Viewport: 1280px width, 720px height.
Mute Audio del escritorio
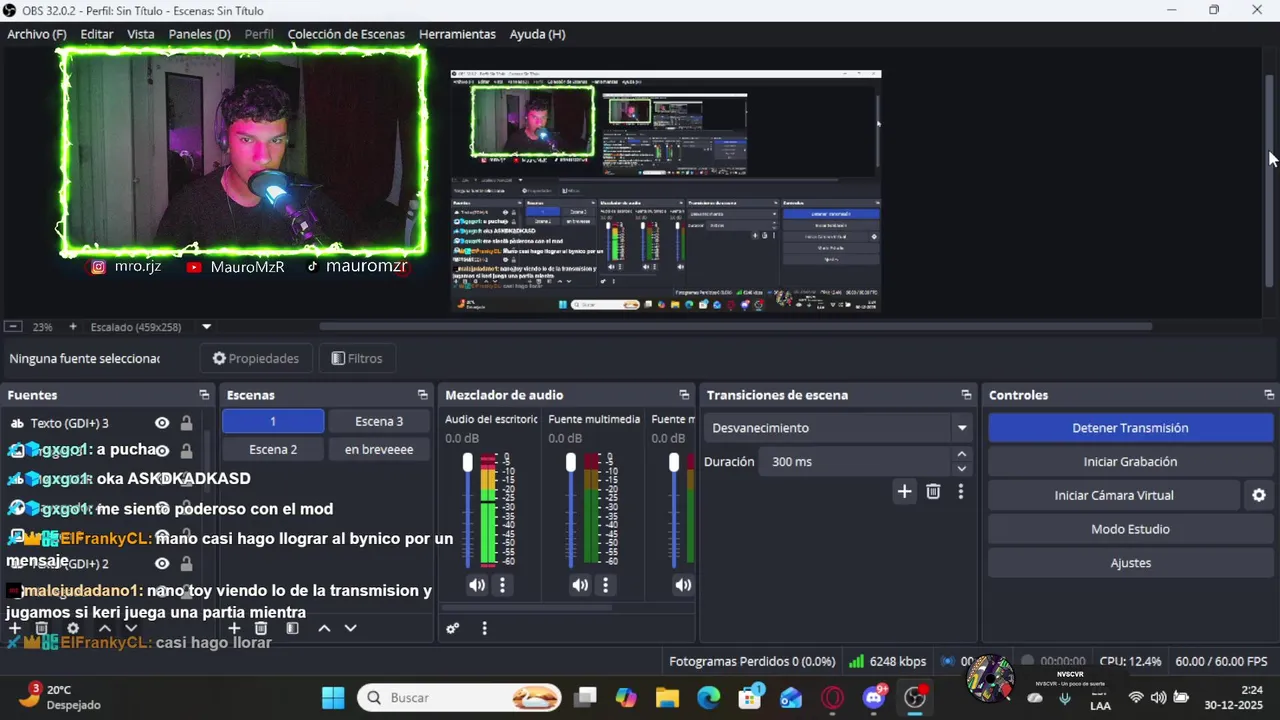[x=477, y=585]
